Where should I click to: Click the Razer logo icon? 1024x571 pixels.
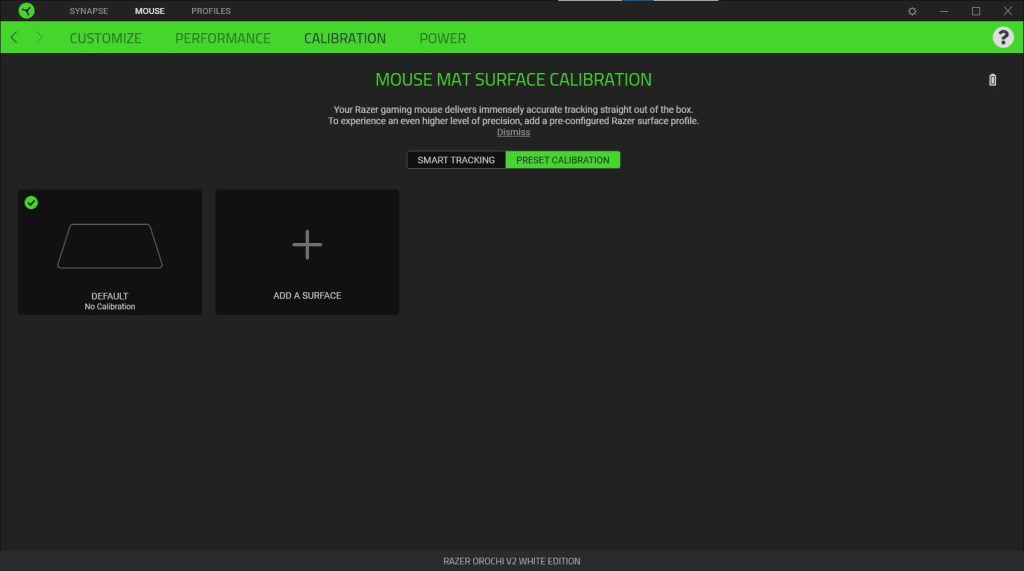26,10
